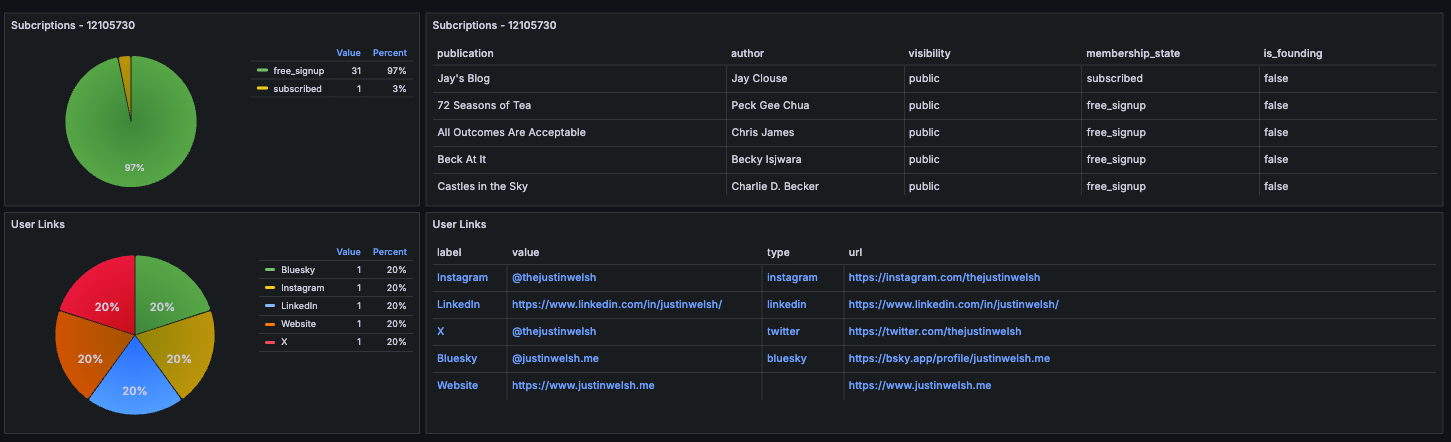Select the Becky Isjwara author cell
The image size is (1451, 442).
(x=766, y=159)
